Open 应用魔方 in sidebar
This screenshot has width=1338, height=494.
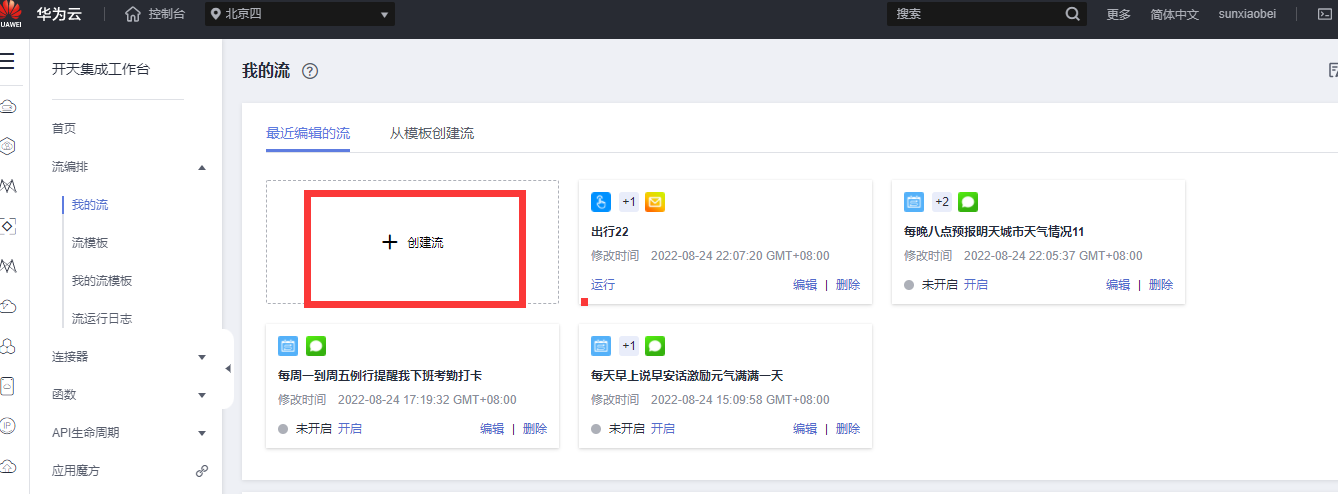click(76, 471)
